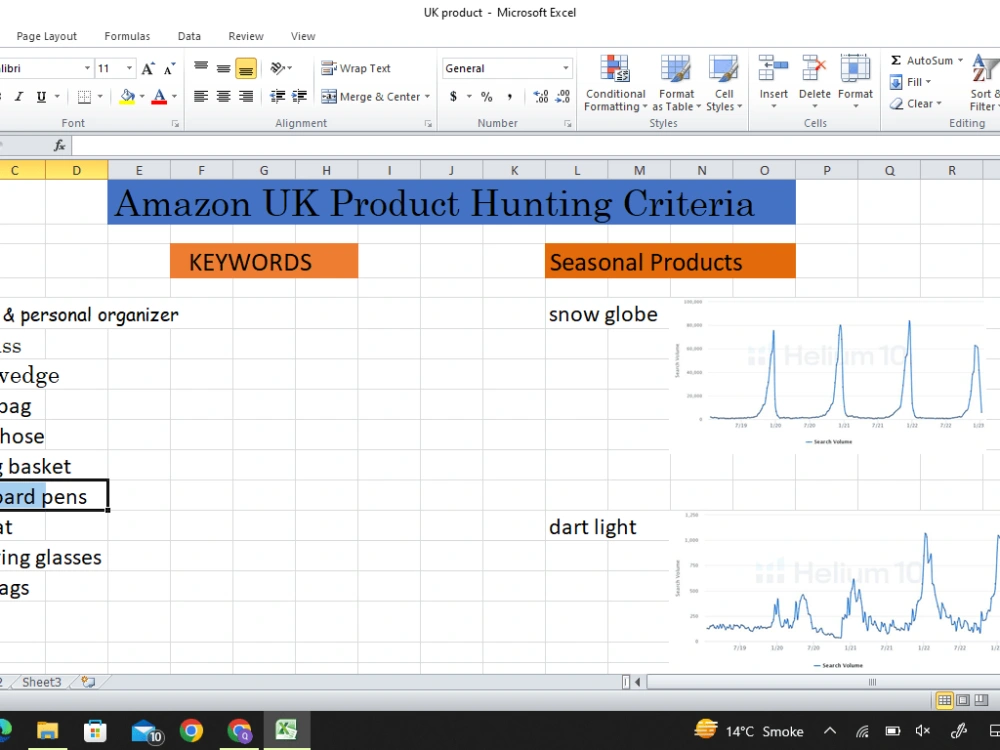This screenshot has height=750, width=1000.
Task: Apply percent style
Action: click(487, 97)
